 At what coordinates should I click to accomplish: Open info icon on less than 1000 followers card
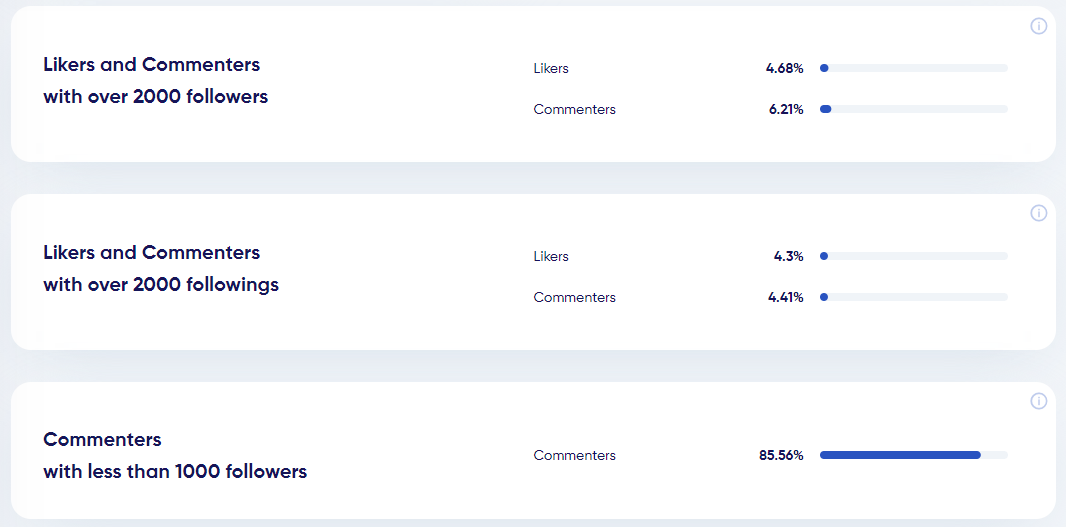click(x=1038, y=401)
